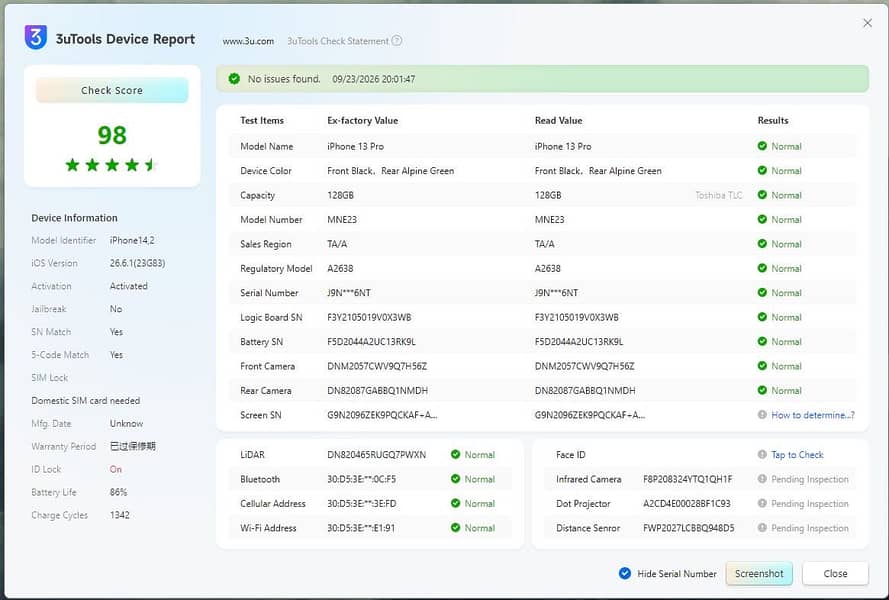Click the Capacity Normal status icon
This screenshot has height=600, width=889.
click(762, 195)
